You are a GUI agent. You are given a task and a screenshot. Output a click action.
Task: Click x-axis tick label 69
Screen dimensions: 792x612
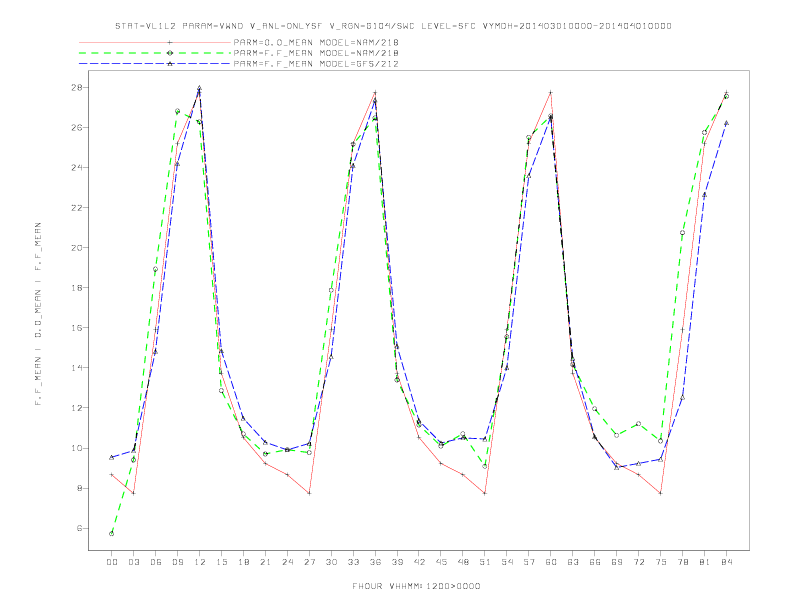click(x=617, y=562)
